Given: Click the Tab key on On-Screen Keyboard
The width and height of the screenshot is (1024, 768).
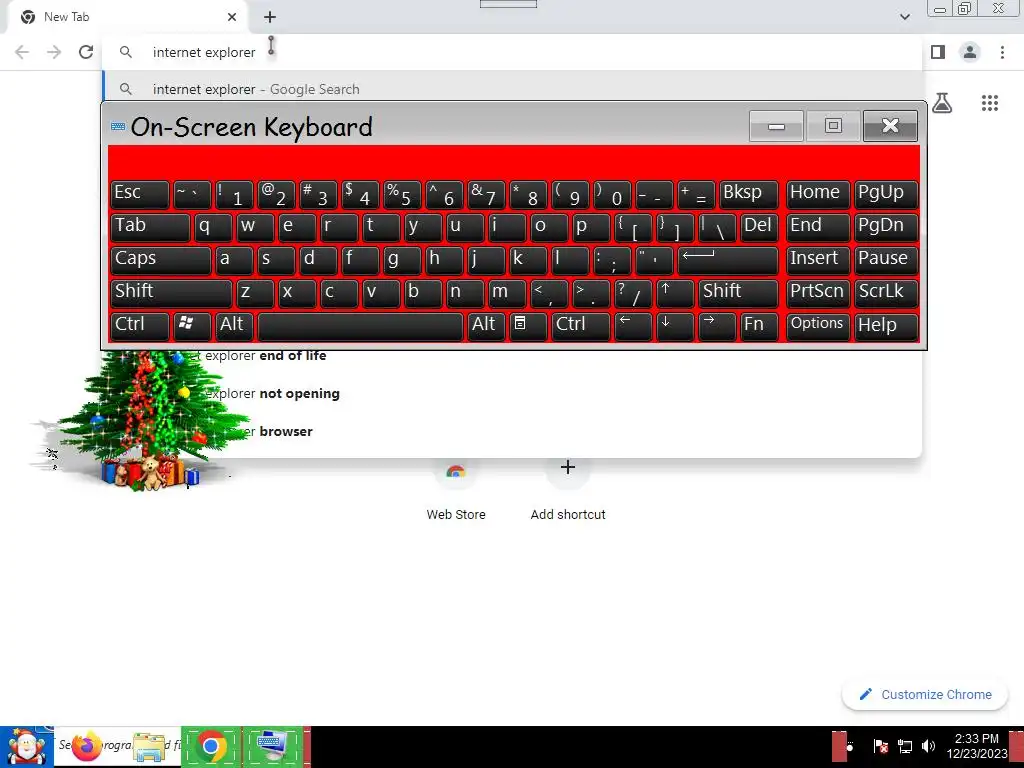Looking at the screenshot, I should 150,227.
